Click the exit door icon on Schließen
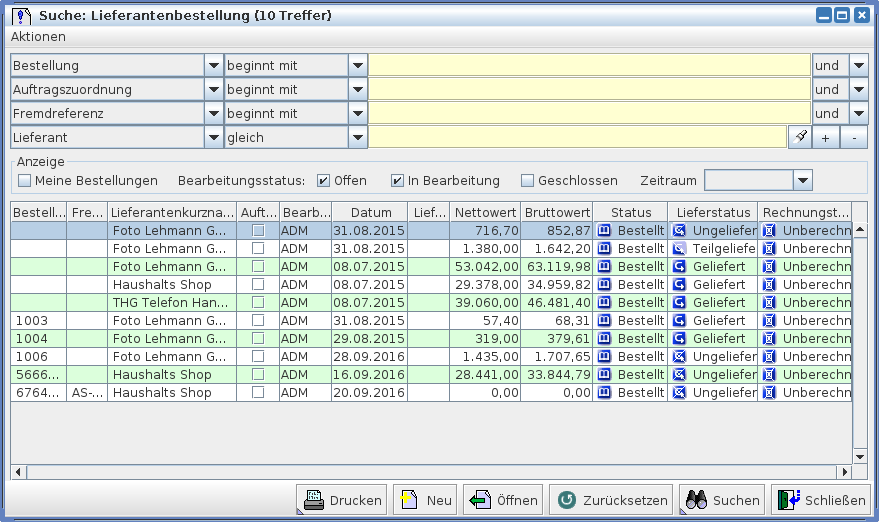The height and width of the screenshot is (522, 879). 788,500
